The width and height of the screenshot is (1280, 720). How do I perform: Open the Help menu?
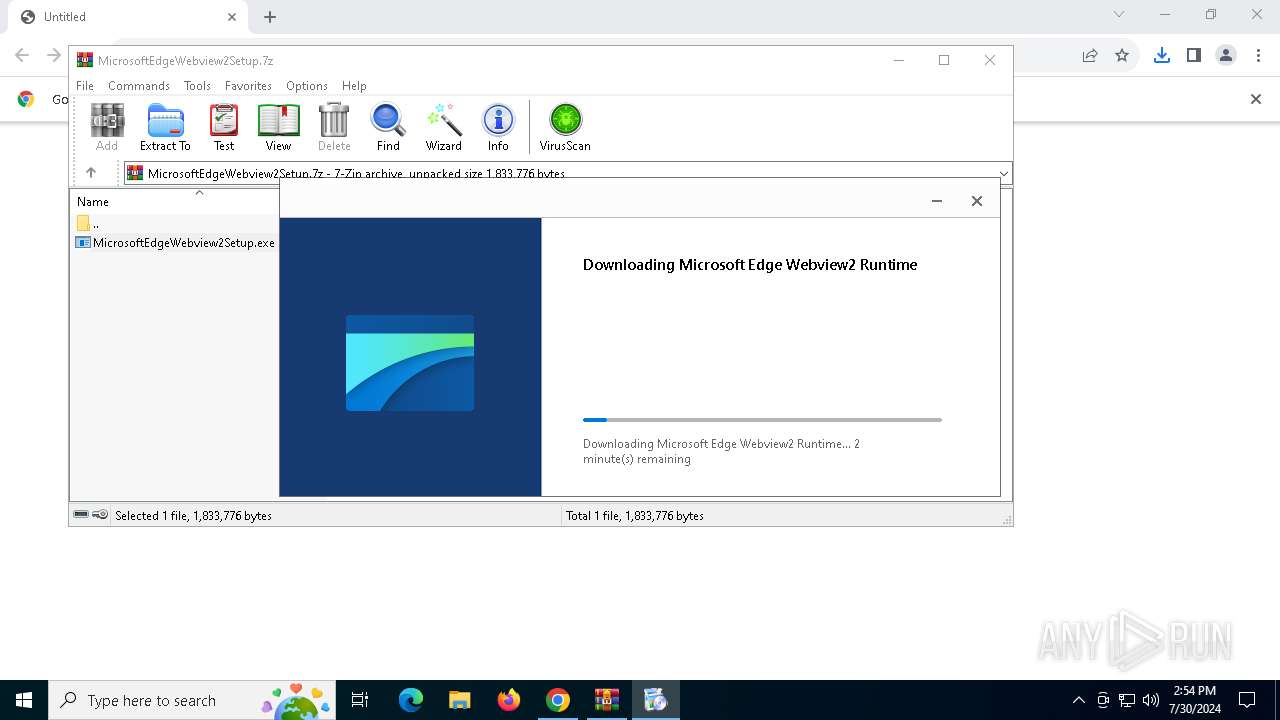(x=354, y=86)
